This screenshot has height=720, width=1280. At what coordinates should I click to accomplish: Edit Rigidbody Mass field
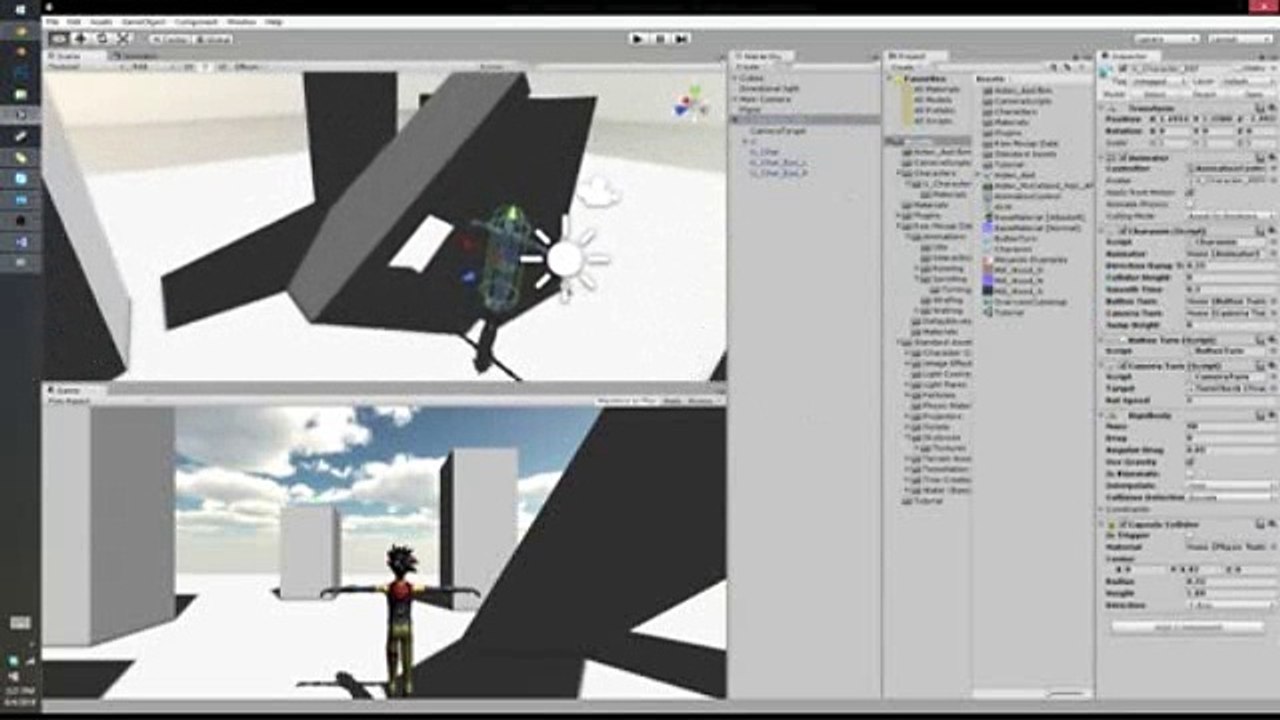(x=1230, y=426)
